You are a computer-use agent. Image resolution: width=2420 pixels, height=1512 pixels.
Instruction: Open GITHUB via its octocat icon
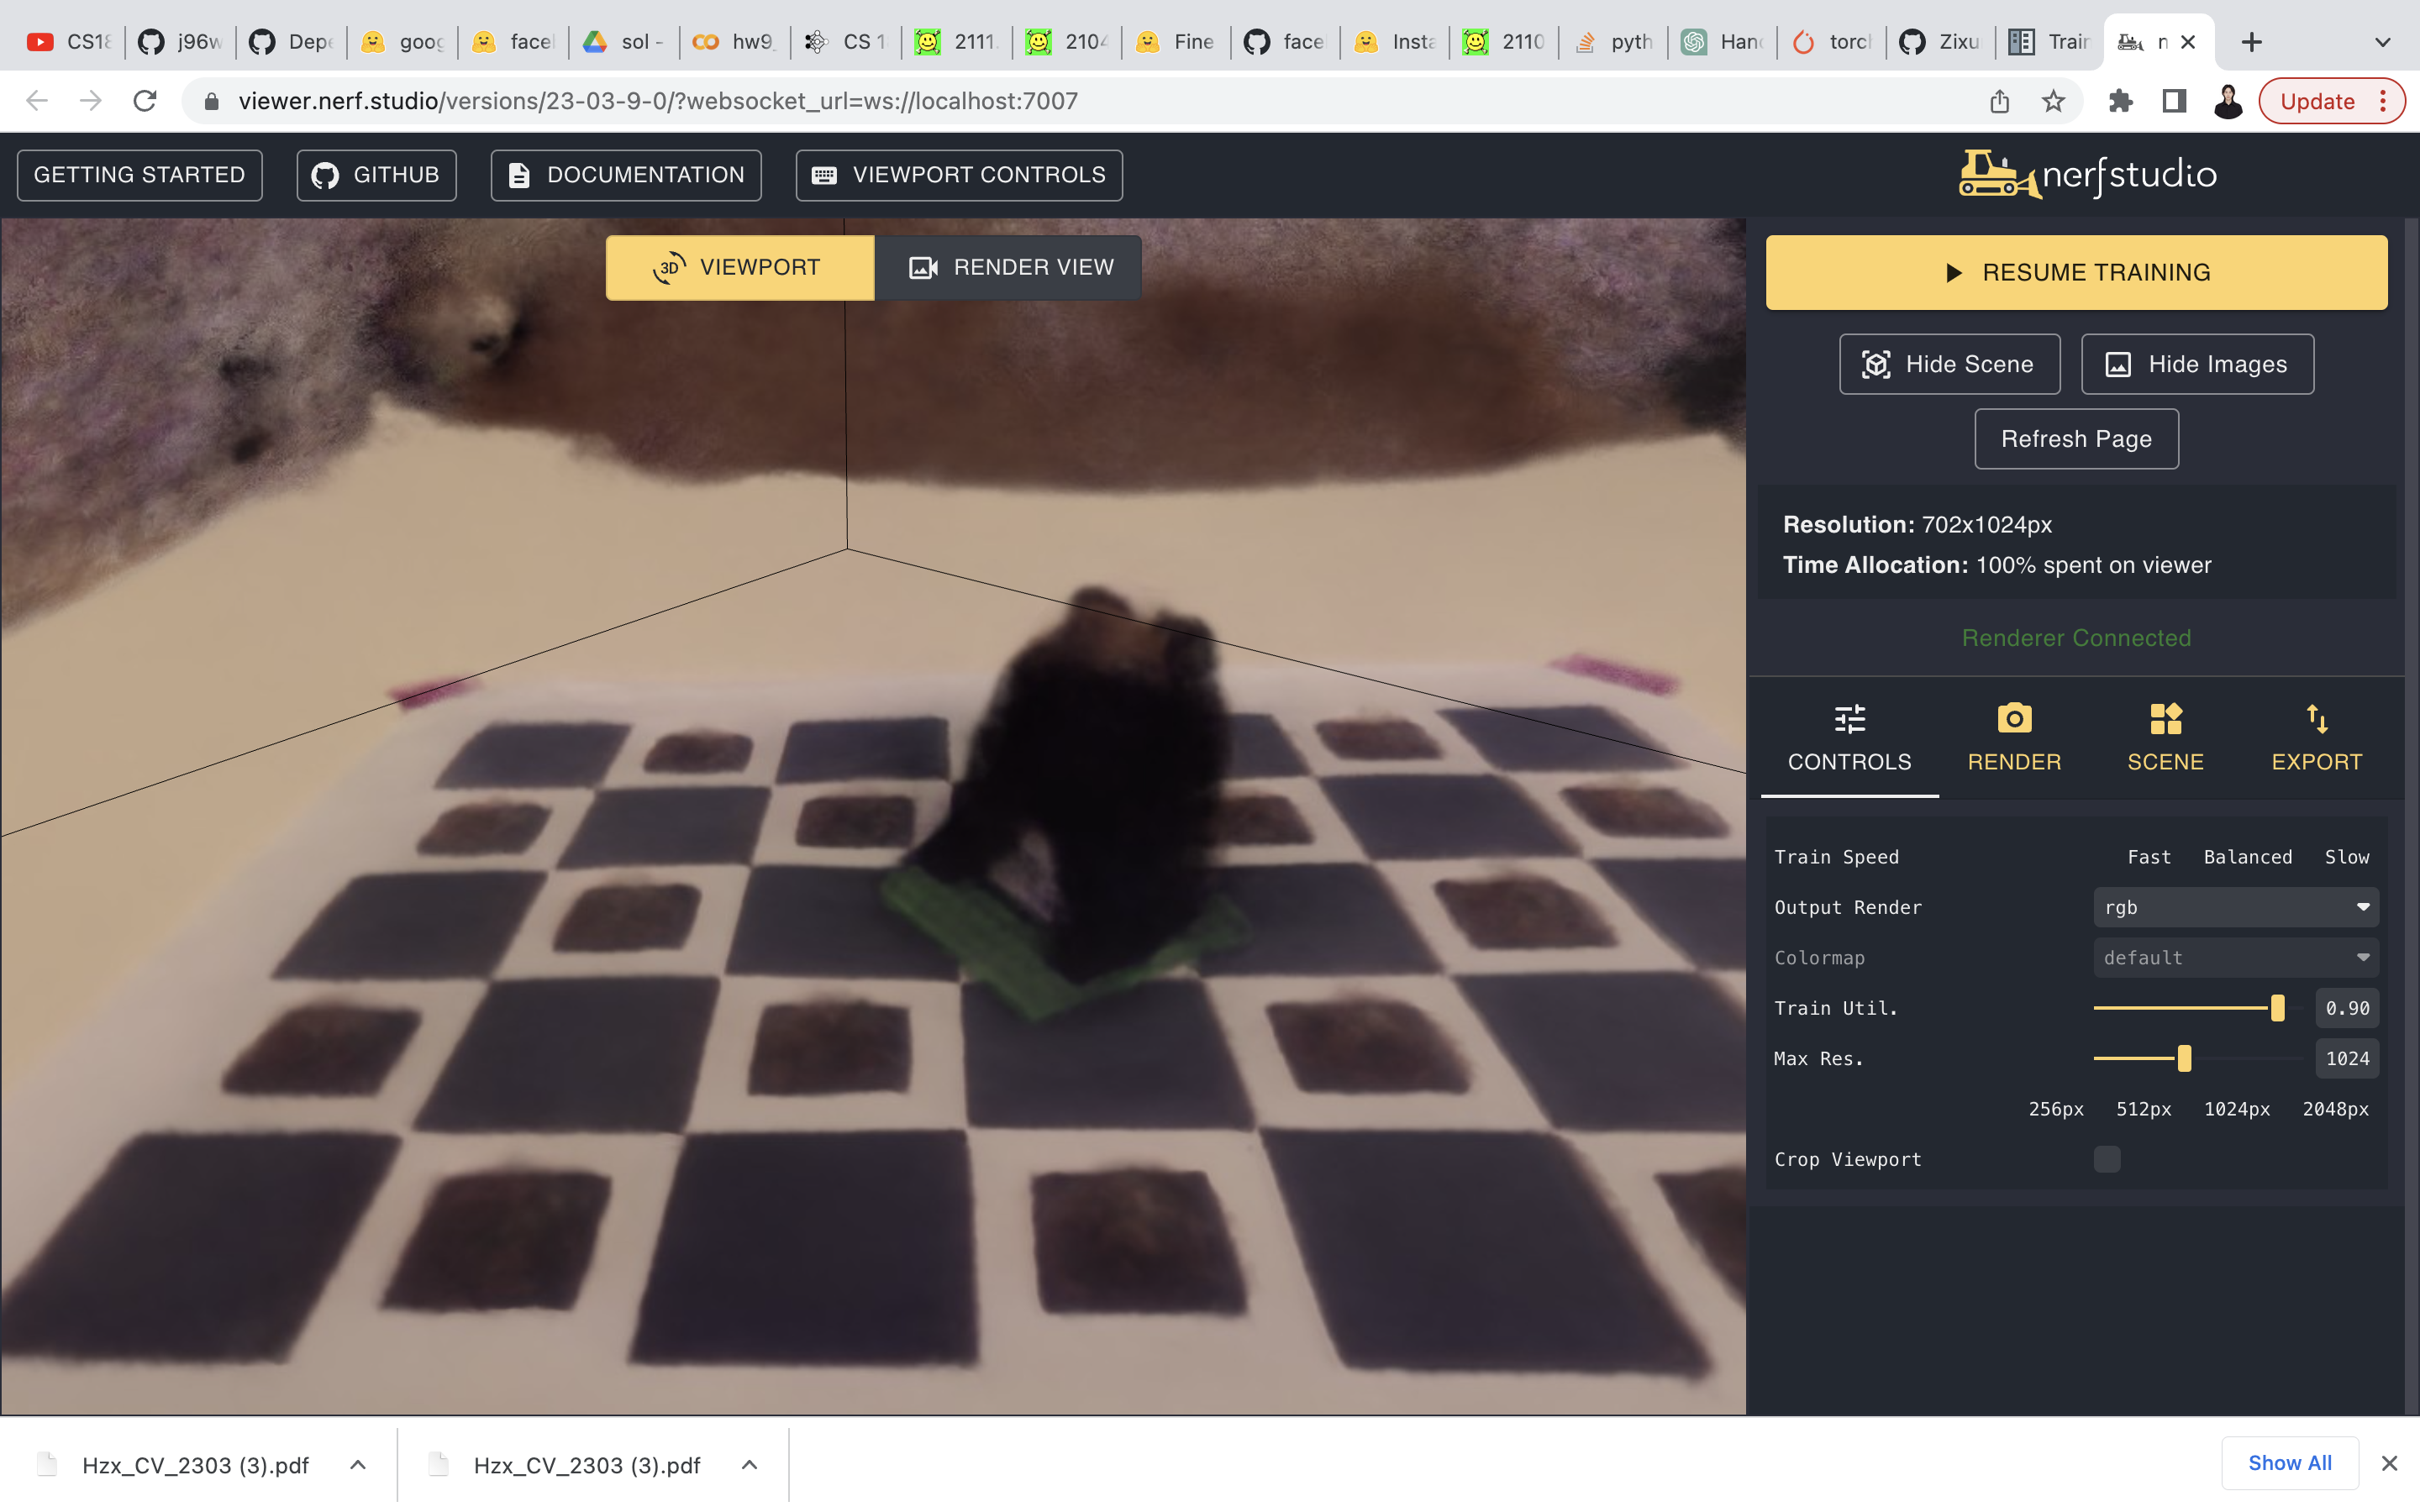[x=325, y=174]
